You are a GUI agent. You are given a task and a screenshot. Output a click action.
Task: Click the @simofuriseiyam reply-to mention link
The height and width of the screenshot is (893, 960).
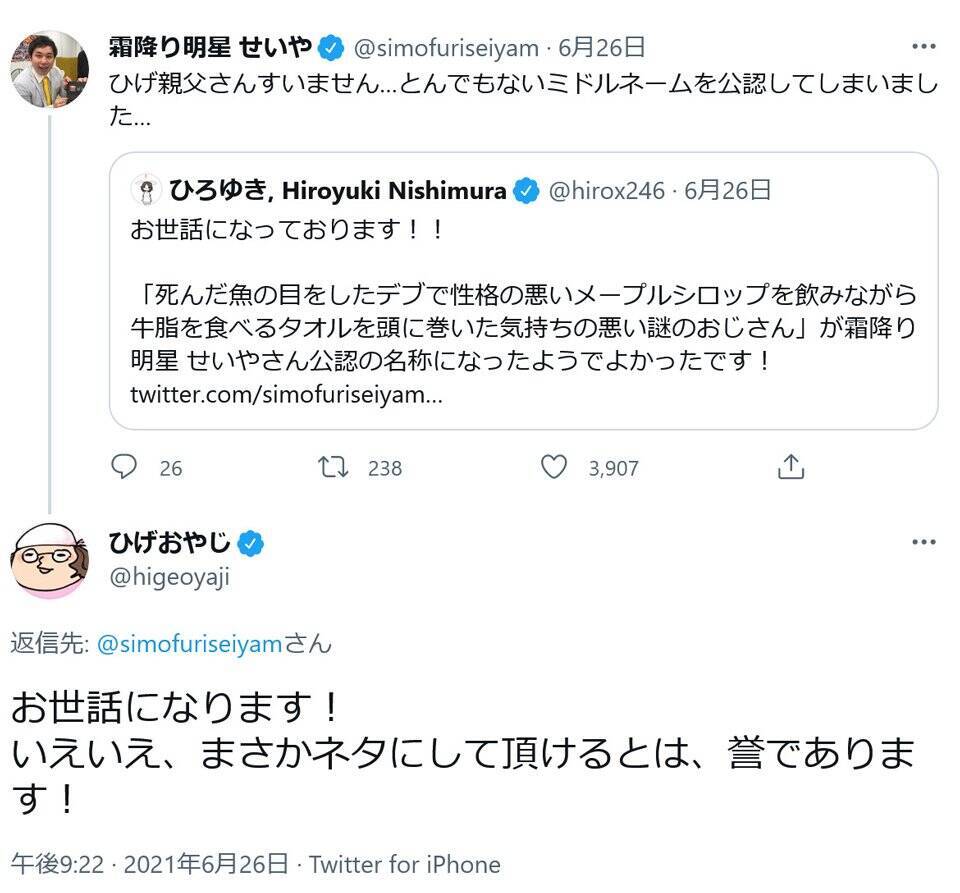click(190, 644)
